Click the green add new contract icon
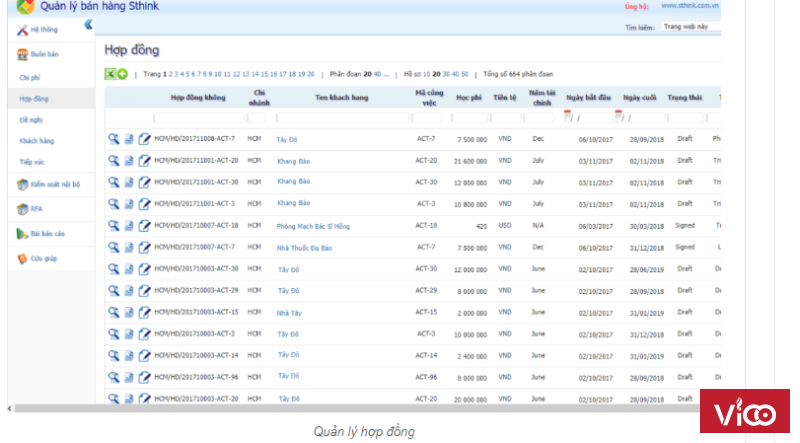The width and height of the screenshot is (800, 443). coord(122,74)
